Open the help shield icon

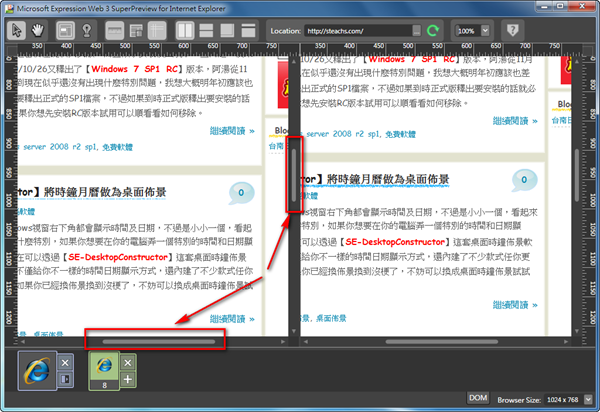click(x=512, y=30)
